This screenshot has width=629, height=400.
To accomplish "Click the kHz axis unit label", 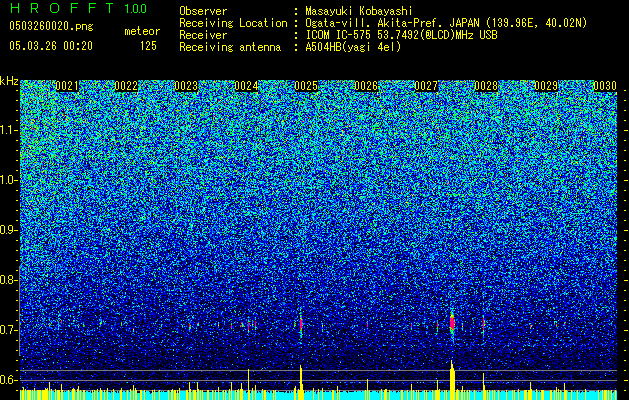I will [x=9, y=81].
